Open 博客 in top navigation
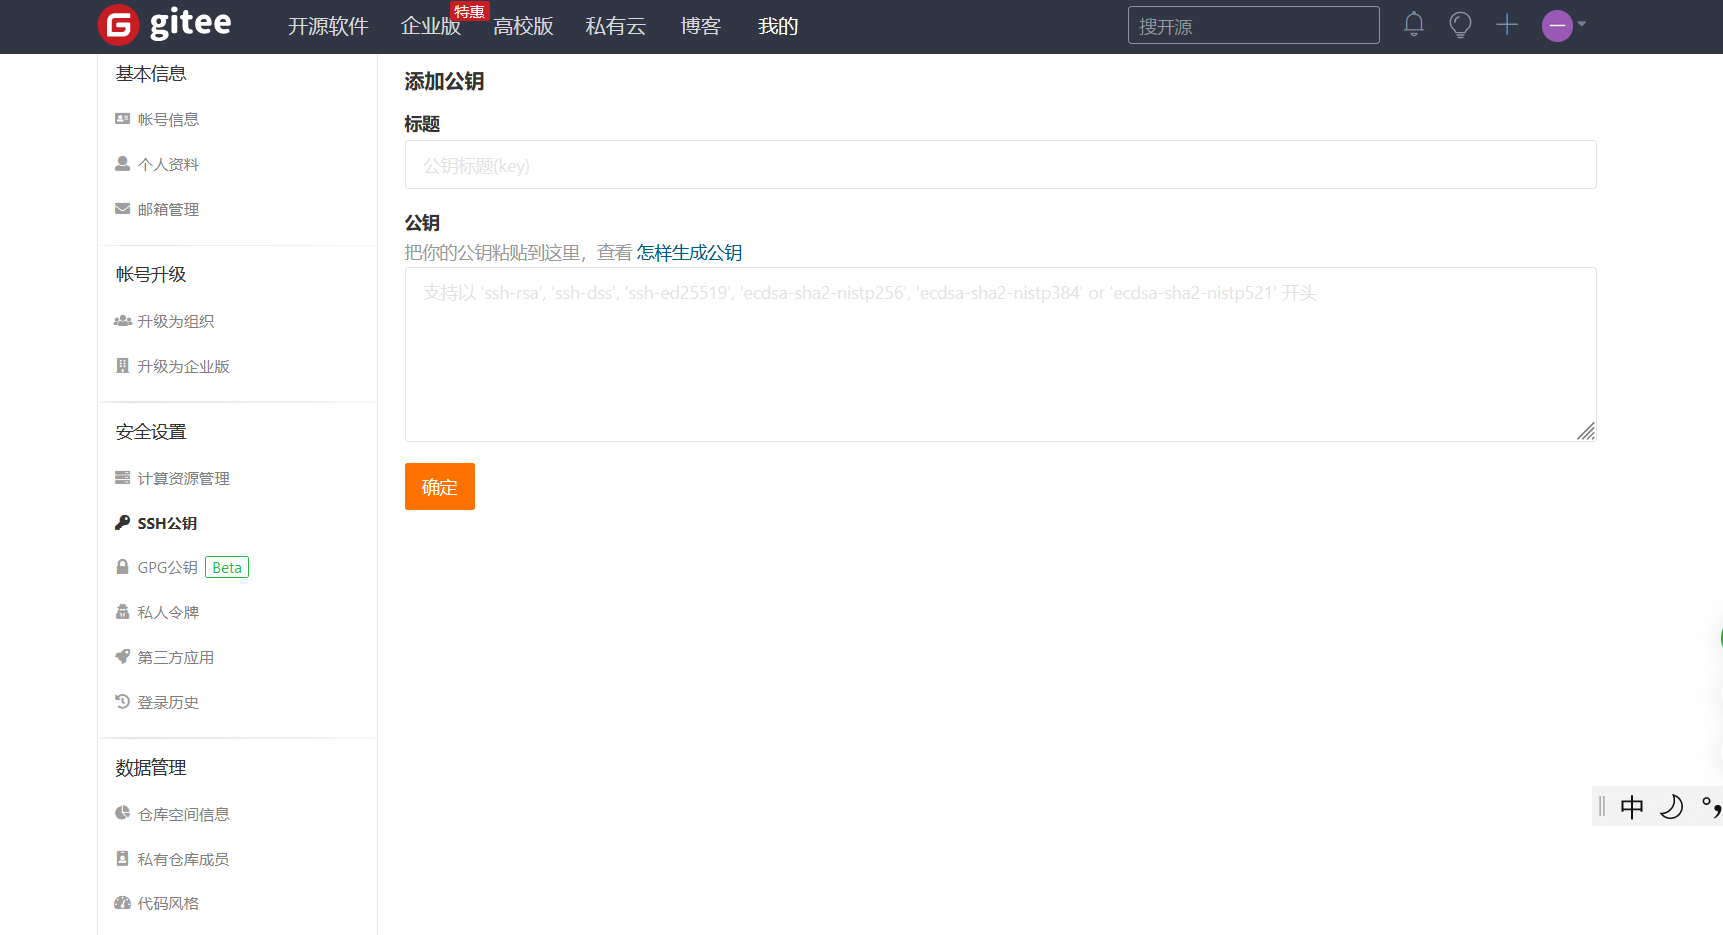 [x=700, y=26]
